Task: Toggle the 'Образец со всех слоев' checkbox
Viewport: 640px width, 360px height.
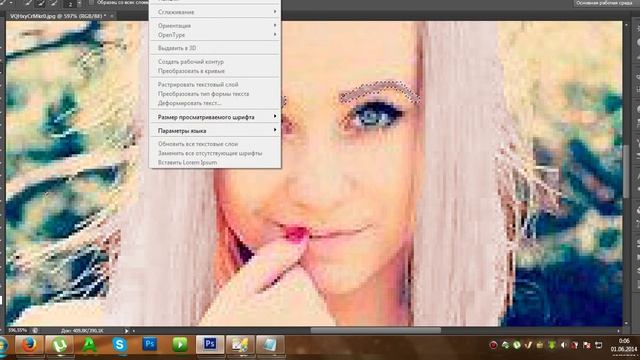Action: click(91, 3)
